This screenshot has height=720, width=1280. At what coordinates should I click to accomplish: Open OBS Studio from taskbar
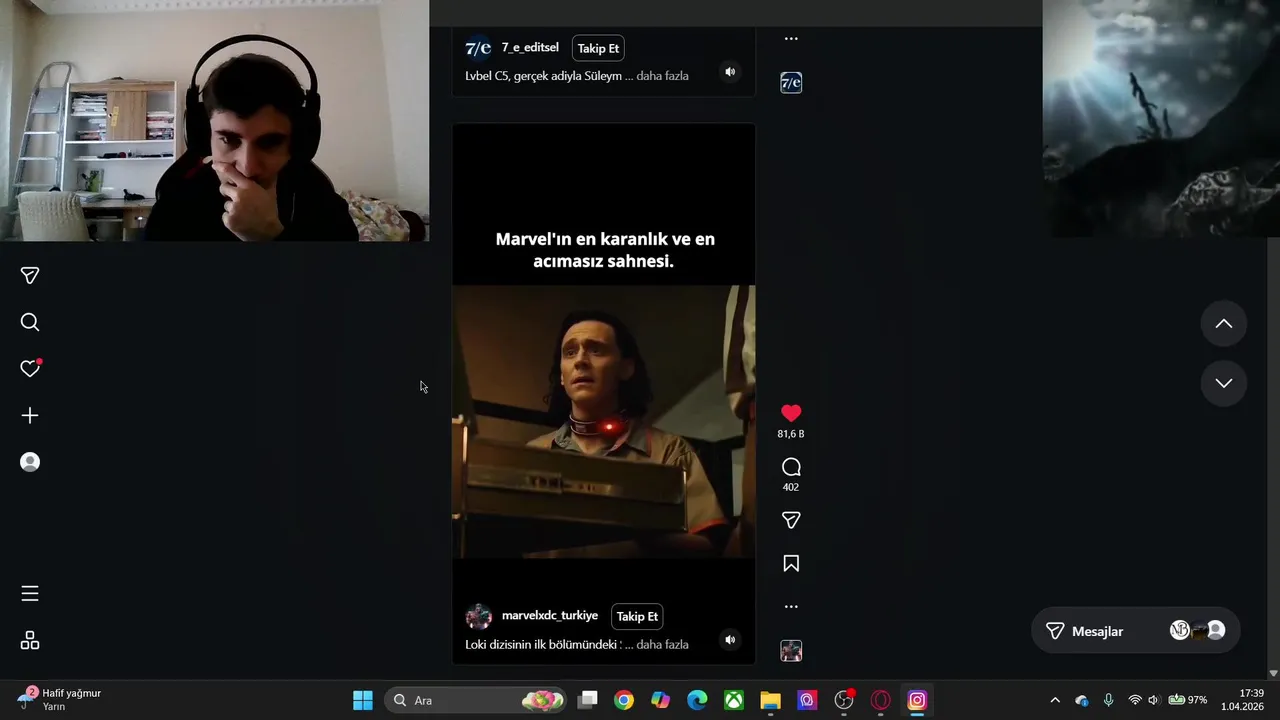pos(844,700)
